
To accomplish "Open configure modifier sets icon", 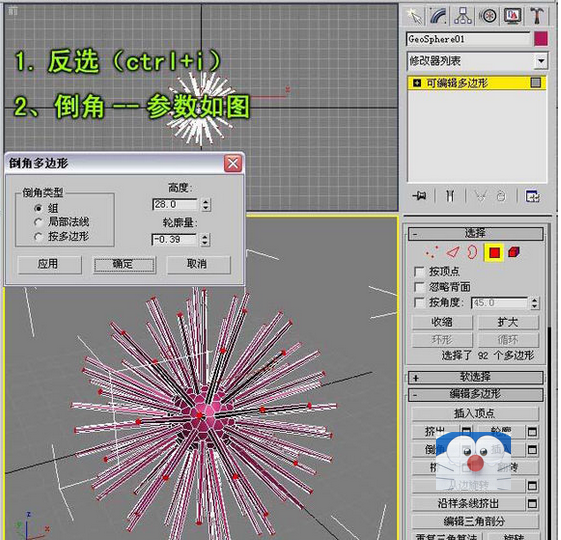I will [532, 196].
